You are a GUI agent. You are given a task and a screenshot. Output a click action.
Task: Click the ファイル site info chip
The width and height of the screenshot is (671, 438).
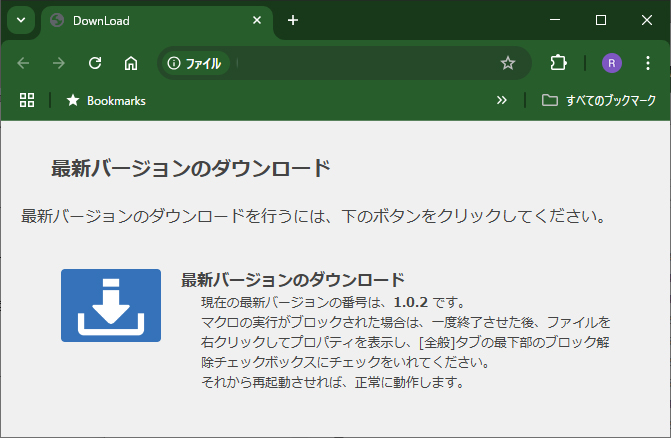[x=195, y=63]
